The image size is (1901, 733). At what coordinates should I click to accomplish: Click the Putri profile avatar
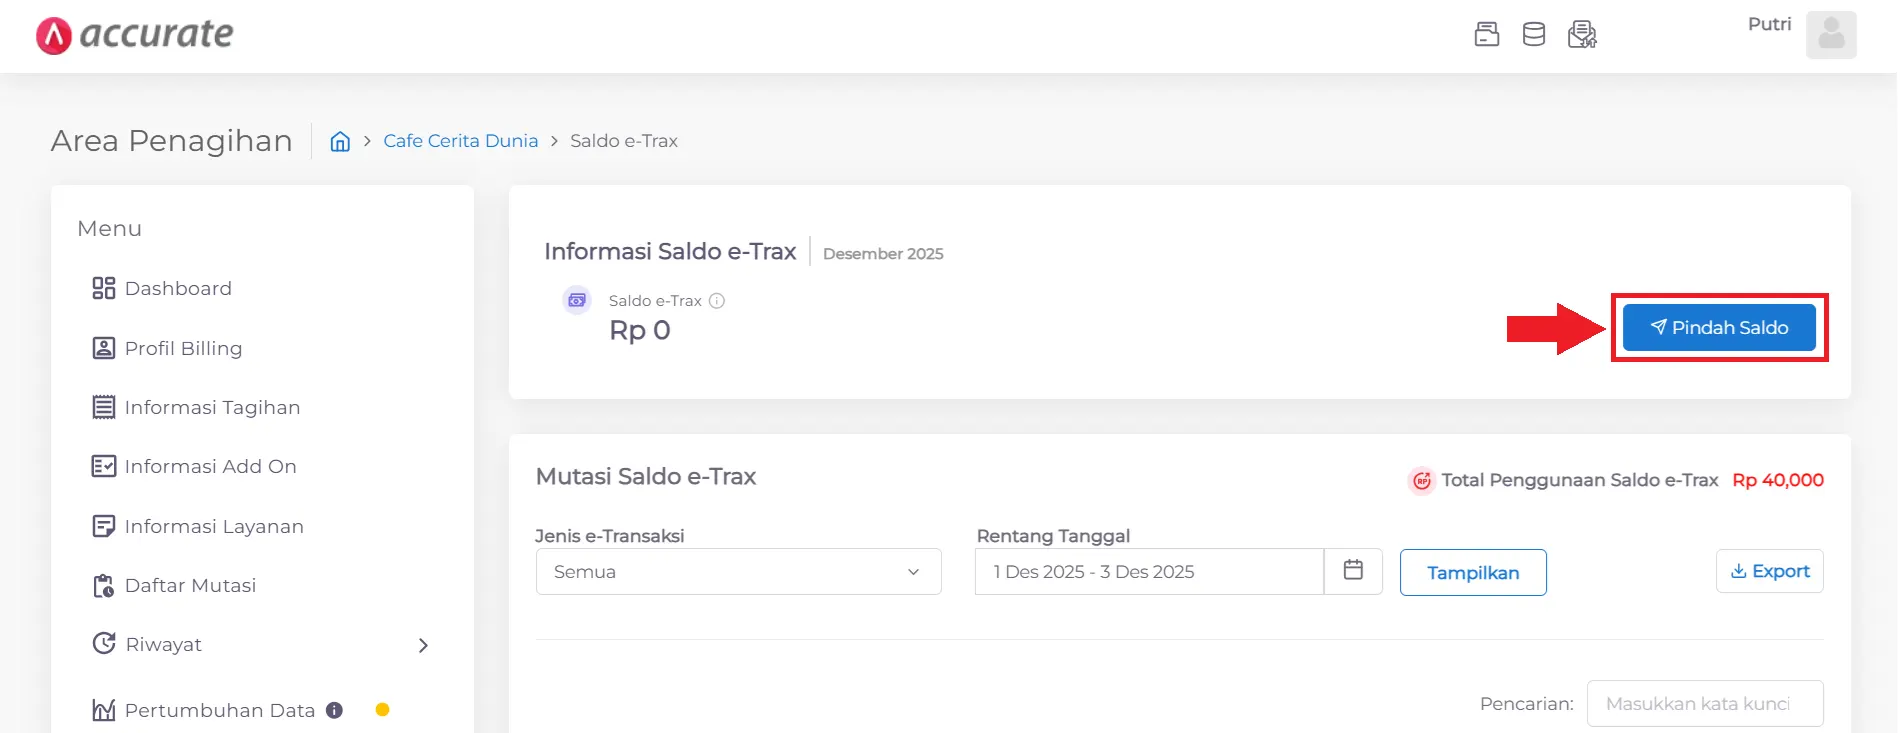(x=1831, y=35)
